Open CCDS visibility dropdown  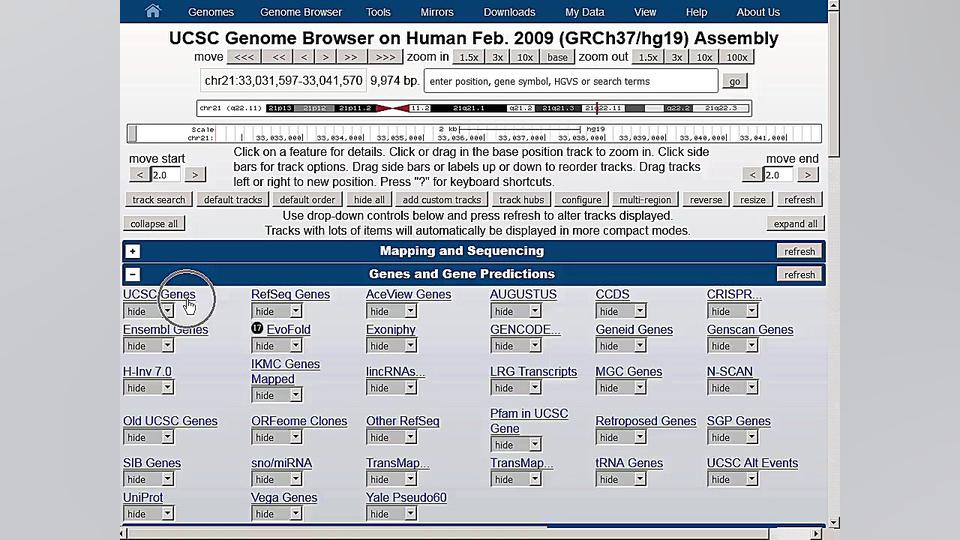pos(621,311)
